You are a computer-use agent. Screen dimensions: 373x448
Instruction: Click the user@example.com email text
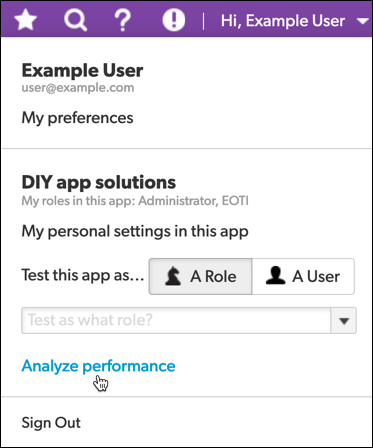tap(78, 88)
